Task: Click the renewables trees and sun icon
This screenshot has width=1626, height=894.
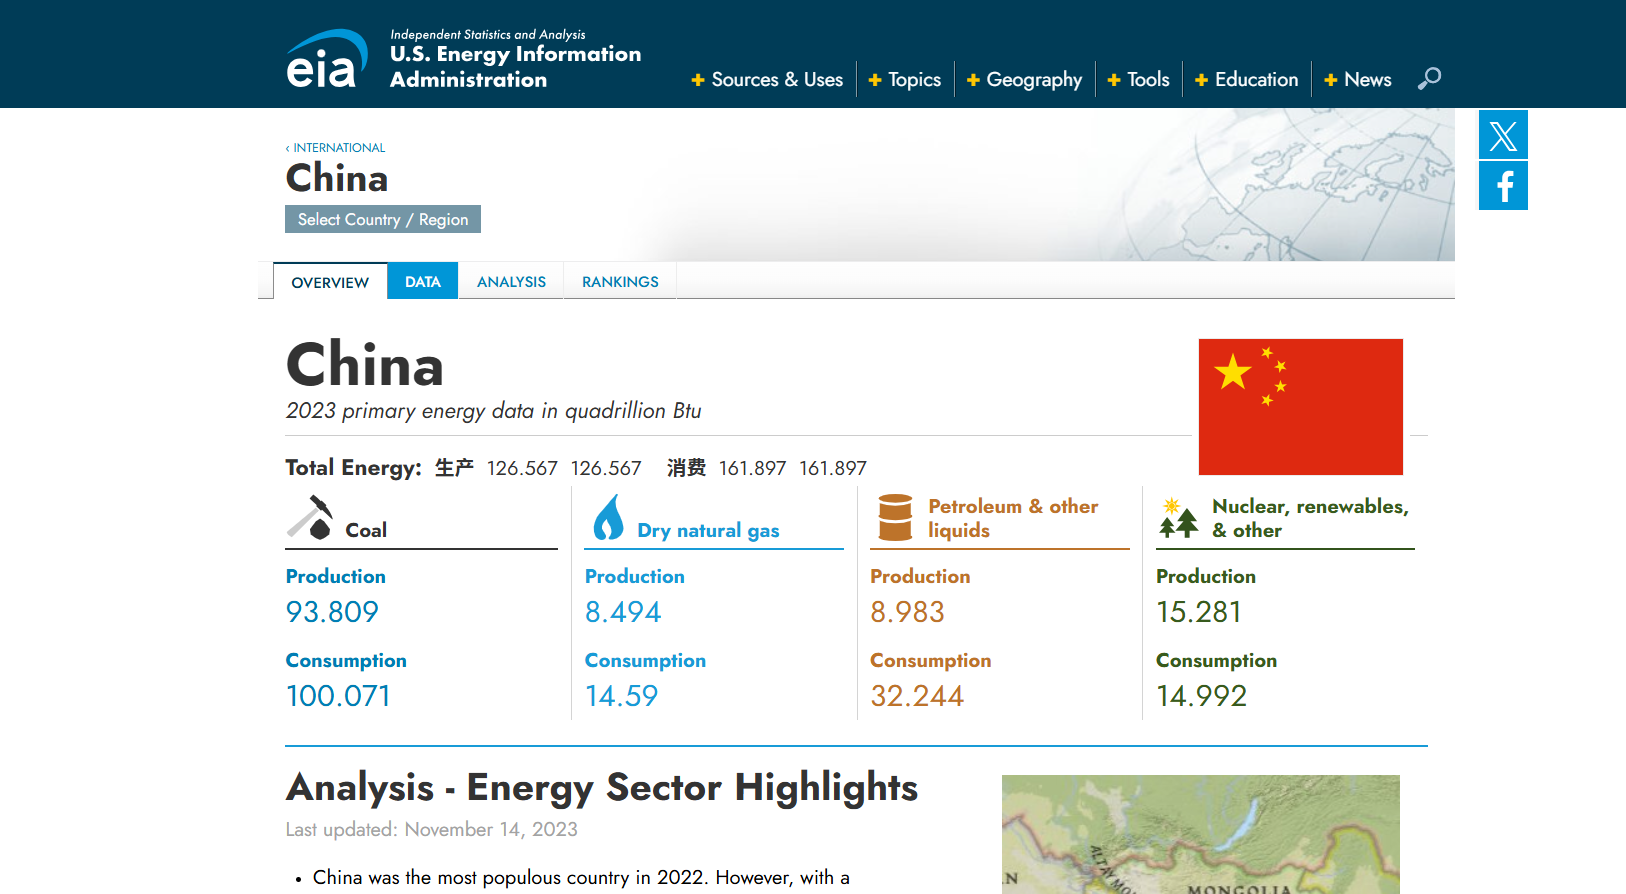Action: (1178, 518)
